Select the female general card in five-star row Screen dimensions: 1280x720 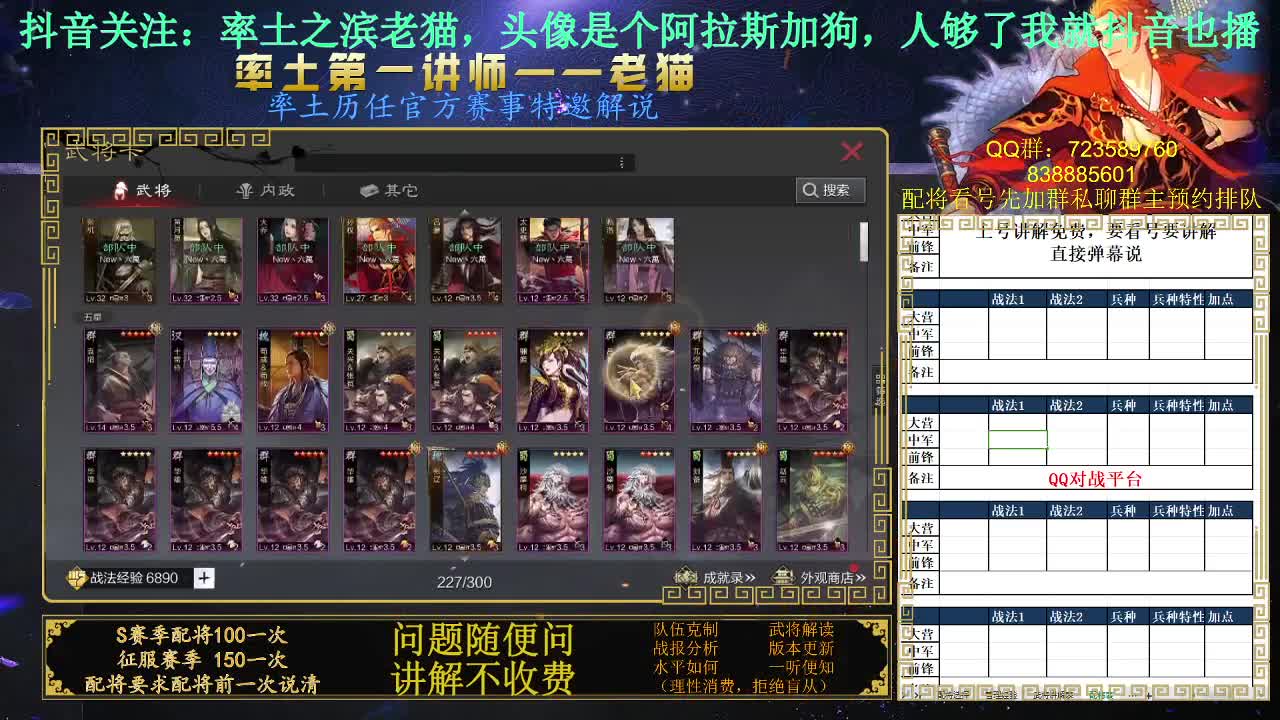coord(552,380)
